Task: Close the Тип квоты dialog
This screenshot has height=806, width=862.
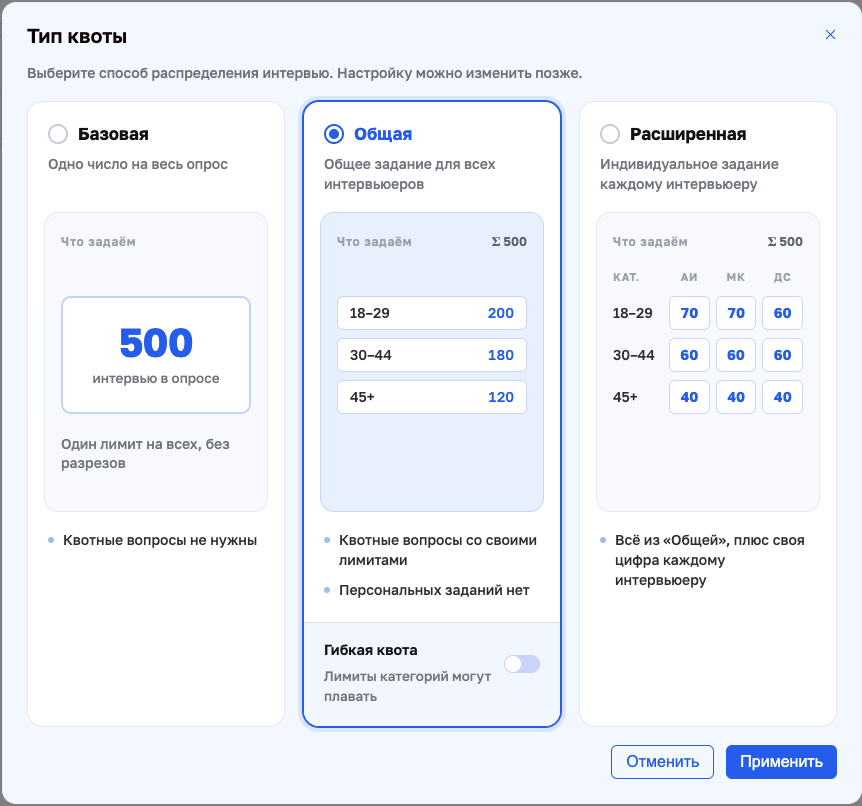Action: pos(830,35)
